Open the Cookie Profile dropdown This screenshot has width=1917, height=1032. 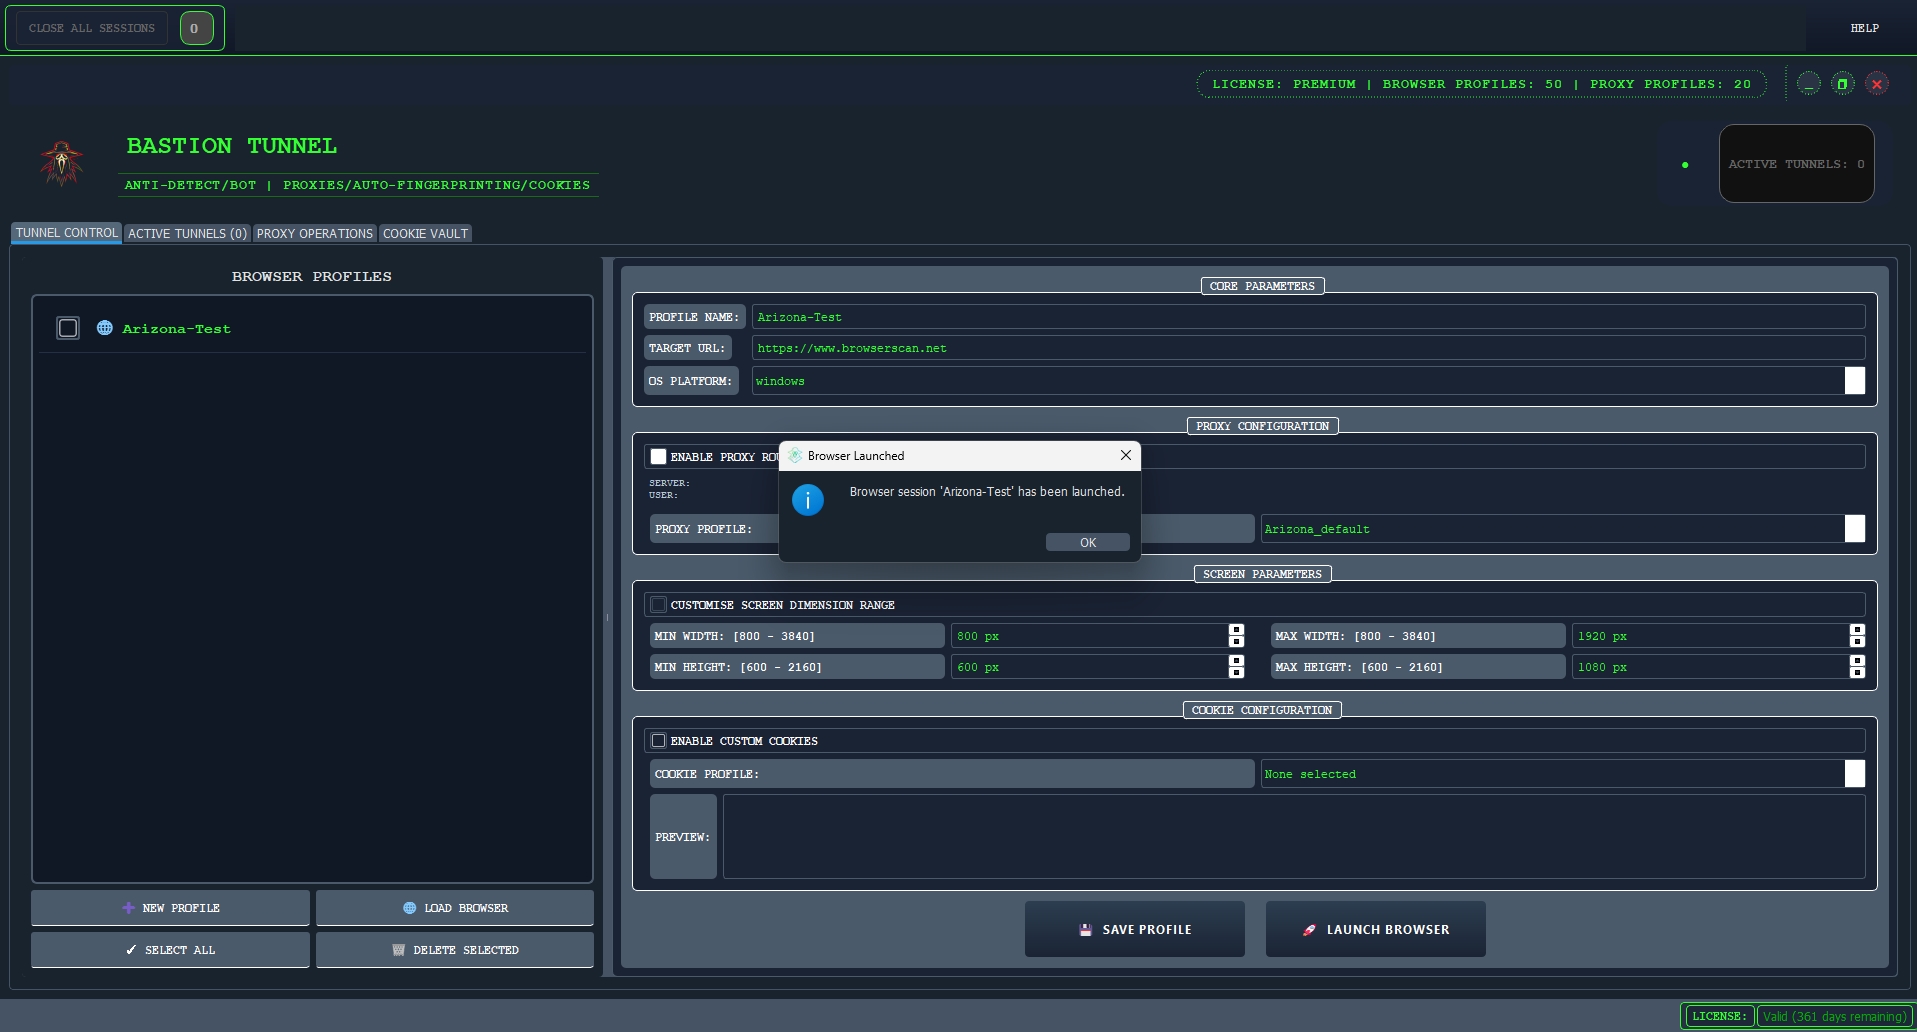pos(1855,774)
